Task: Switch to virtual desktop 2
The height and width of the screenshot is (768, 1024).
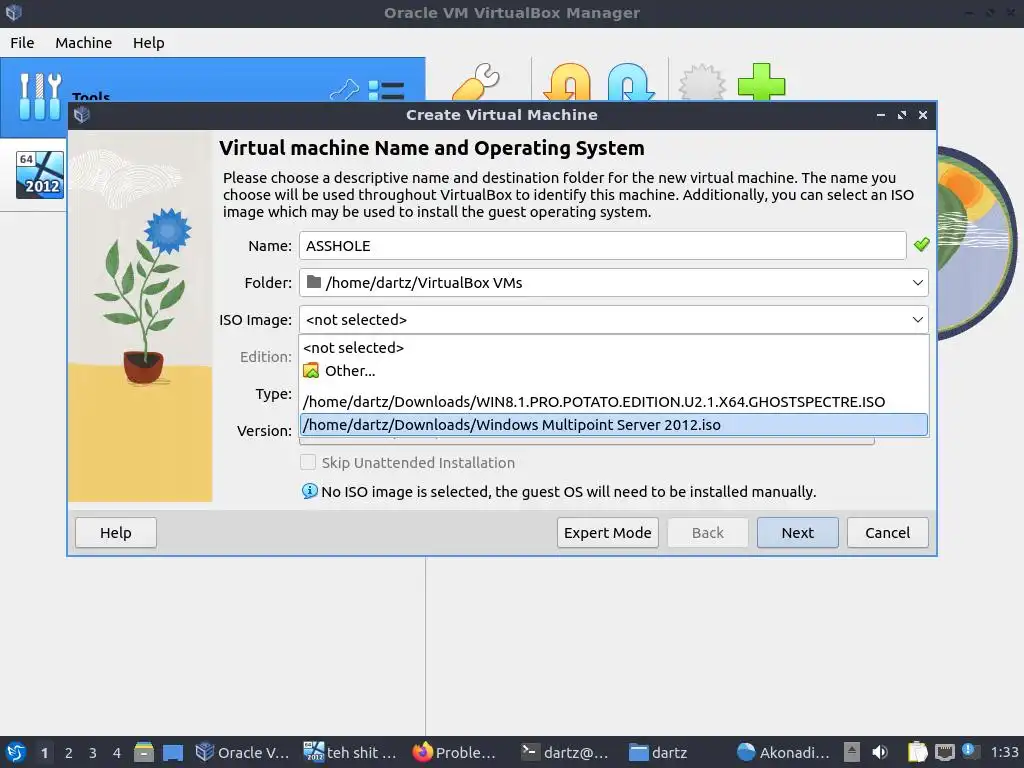Action: click(69, 752)
